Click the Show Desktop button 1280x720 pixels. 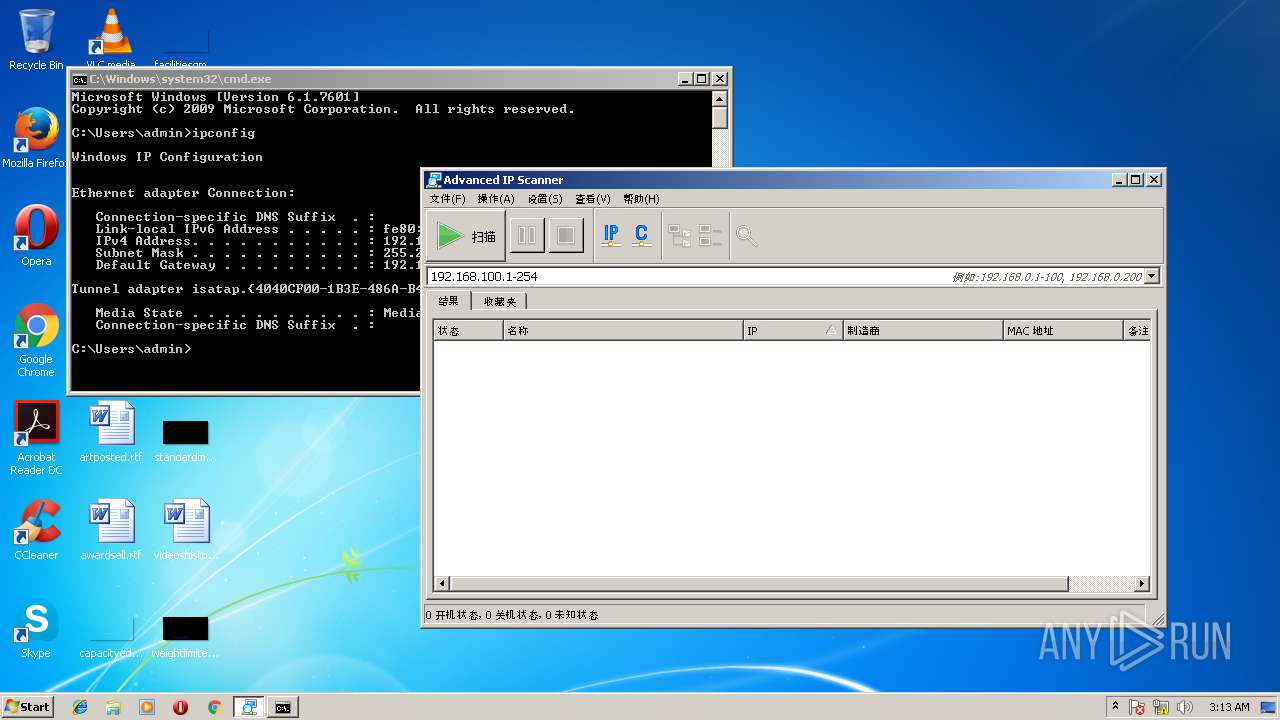pos(1270,707)
